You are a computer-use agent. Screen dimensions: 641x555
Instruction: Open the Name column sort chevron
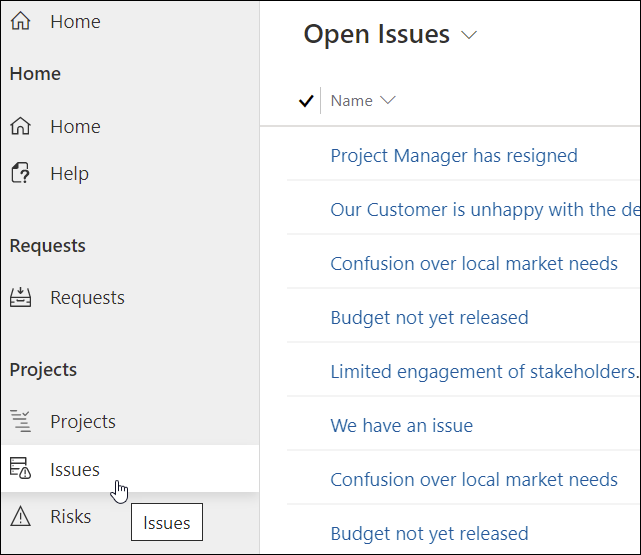point(388,100)
